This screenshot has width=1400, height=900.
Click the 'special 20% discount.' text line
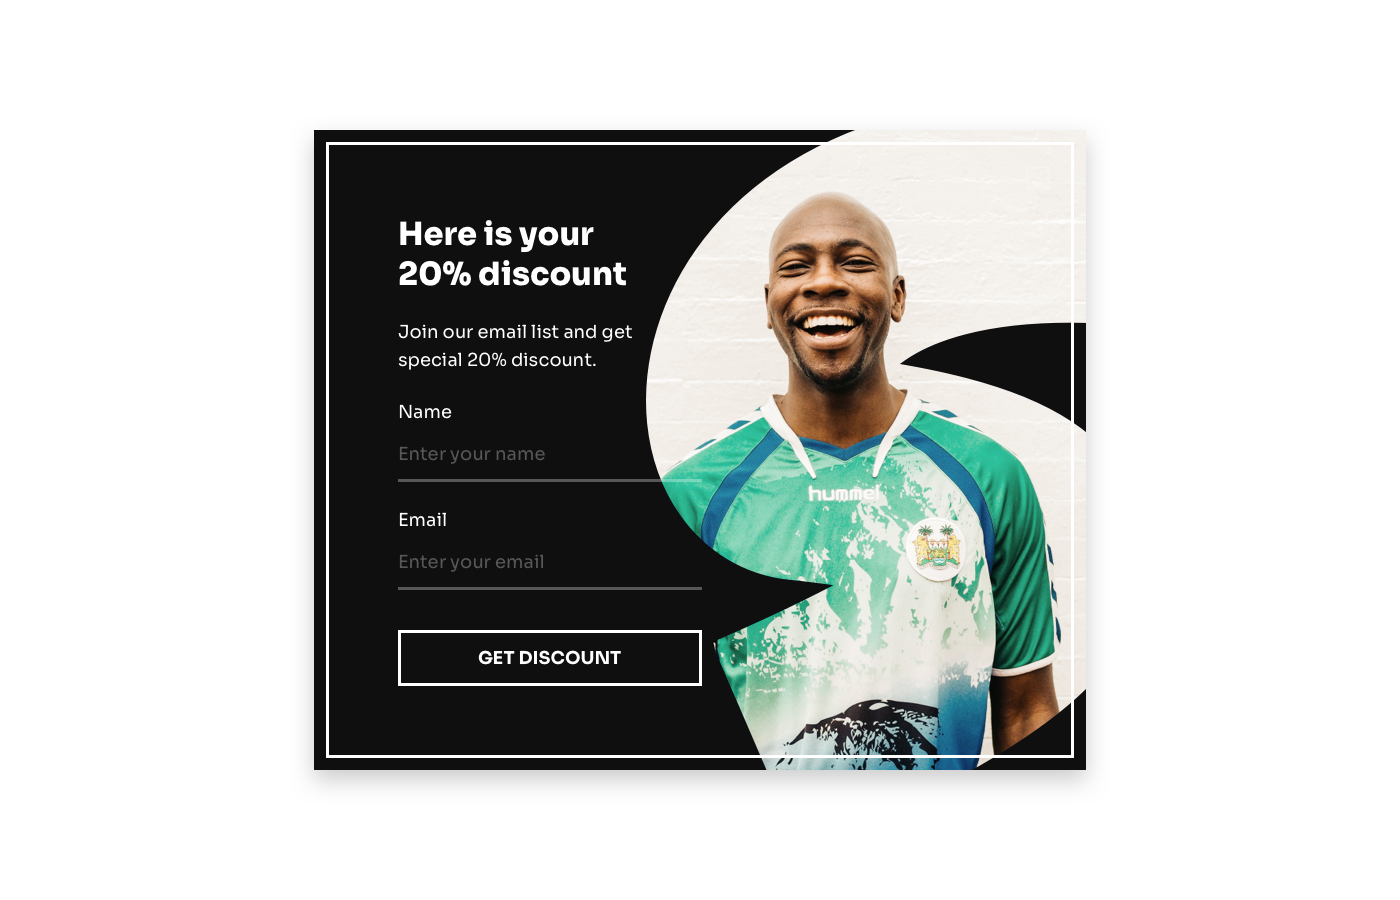[497, 360]
